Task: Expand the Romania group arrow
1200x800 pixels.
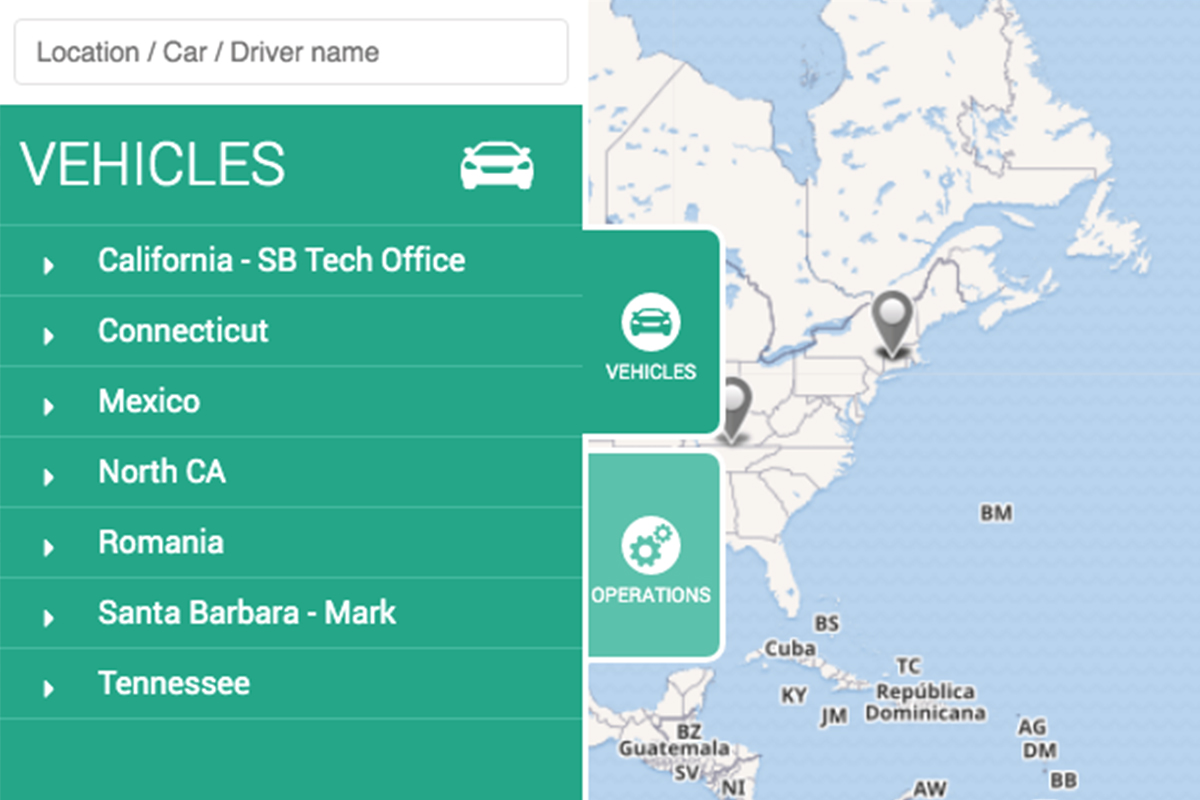Action: click(x=48, y=547)
